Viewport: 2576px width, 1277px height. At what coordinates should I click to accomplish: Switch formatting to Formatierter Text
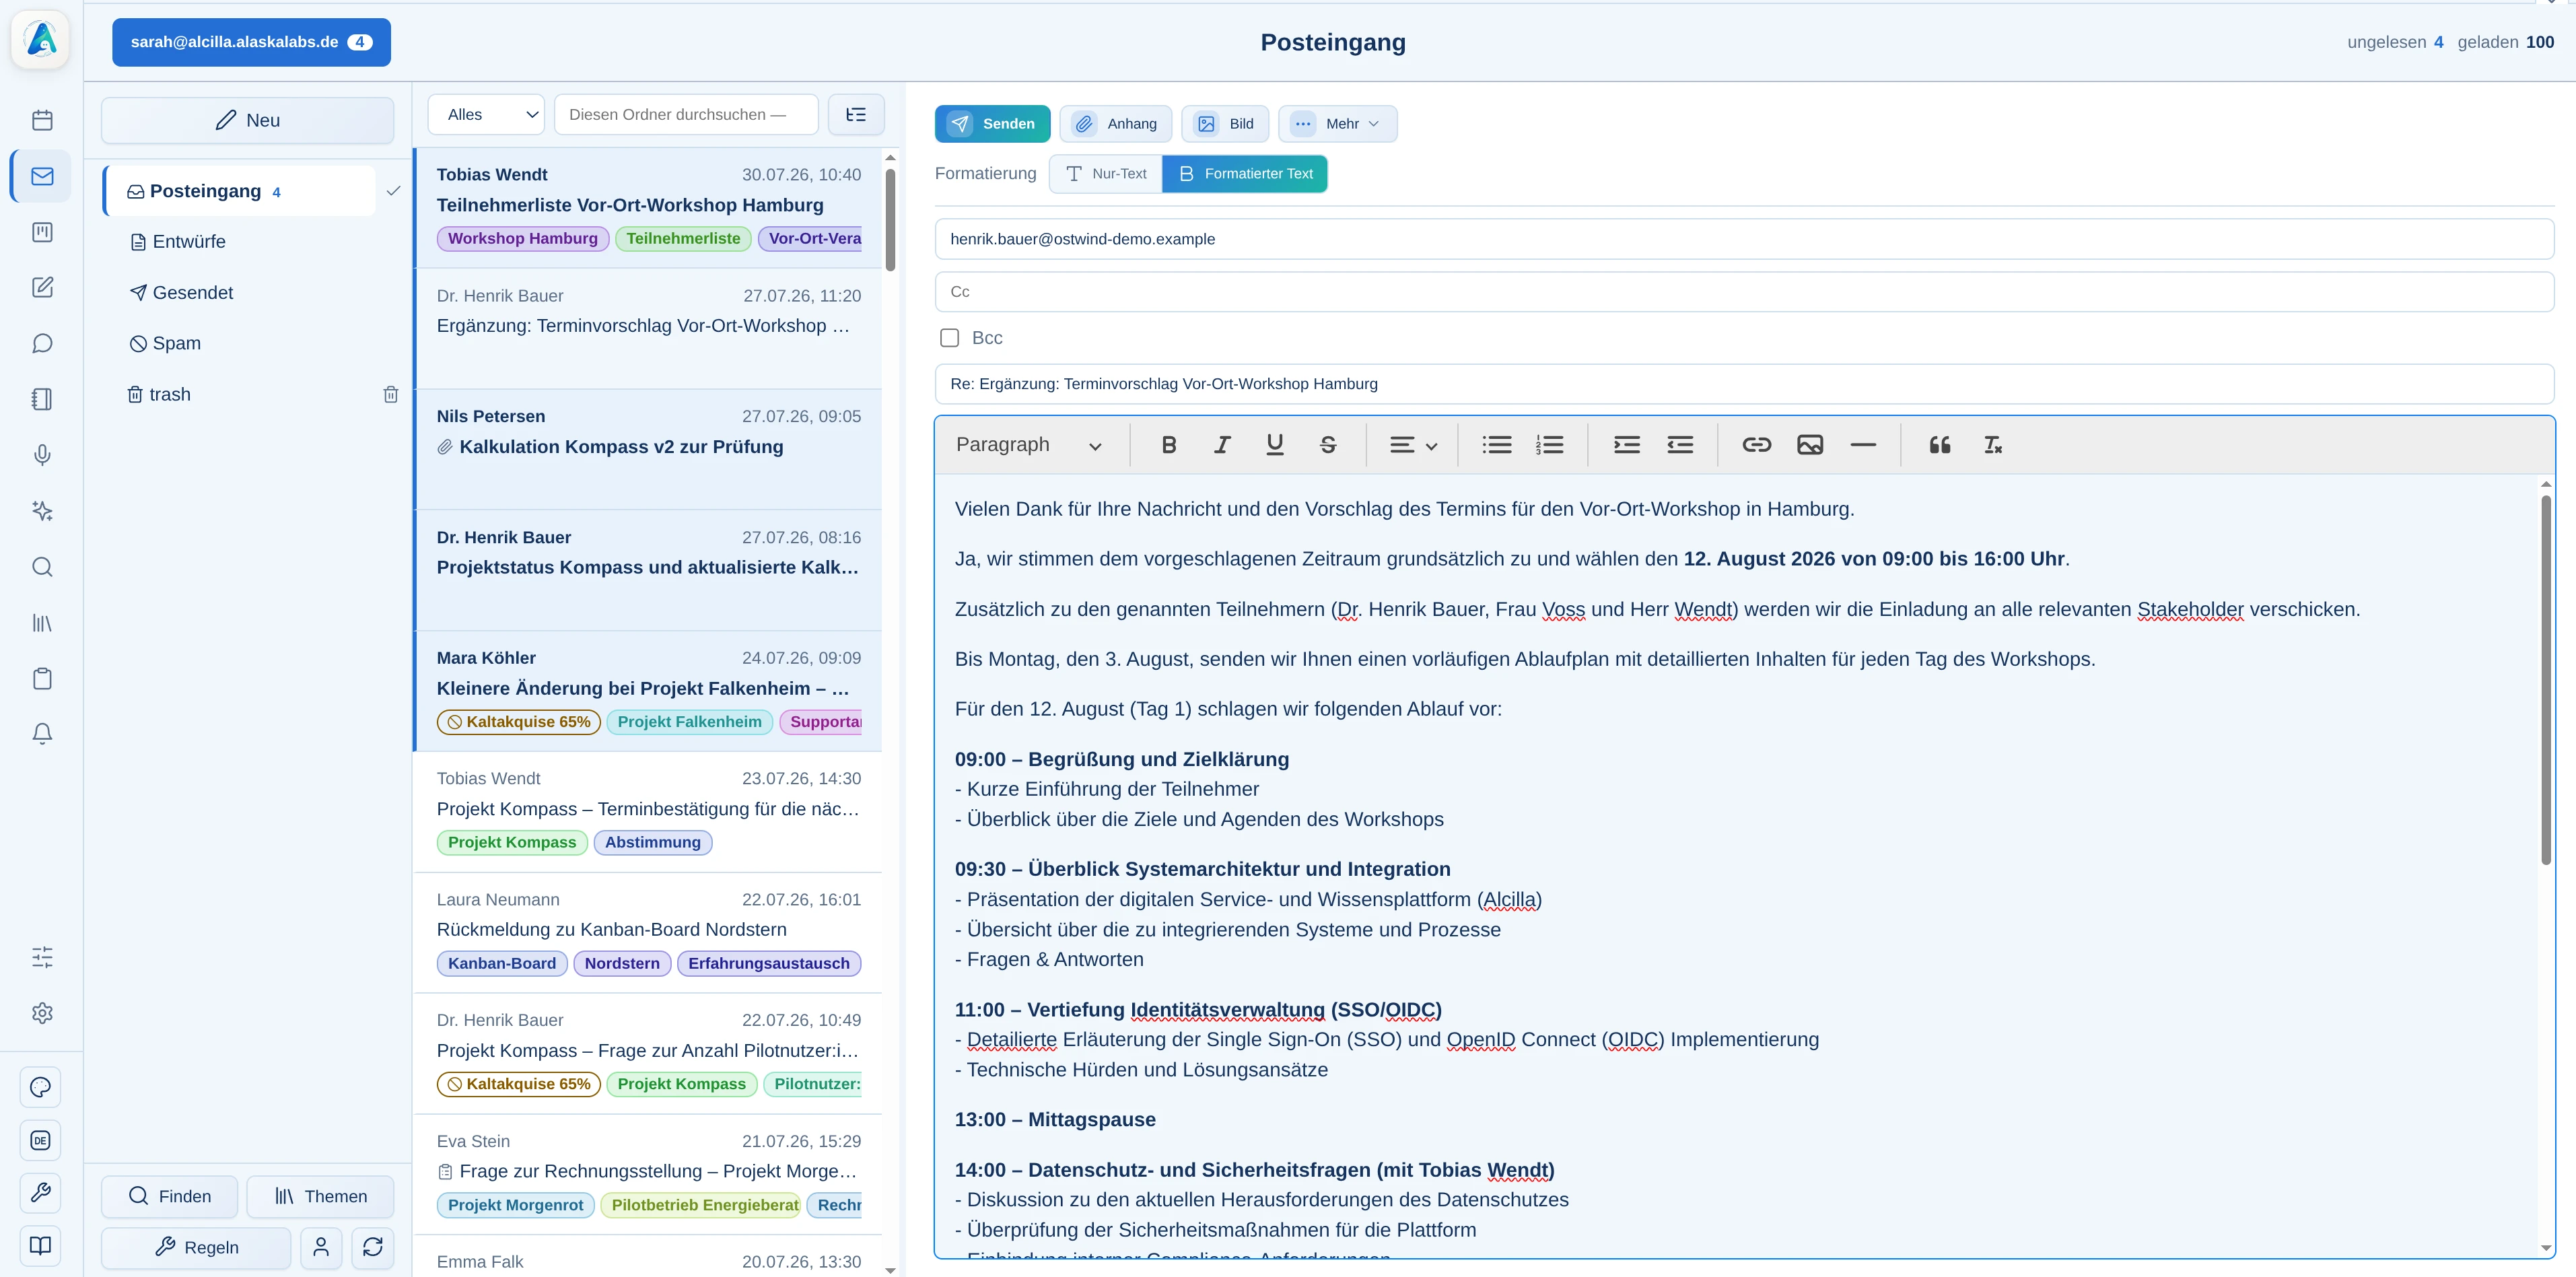[1245, 174]
